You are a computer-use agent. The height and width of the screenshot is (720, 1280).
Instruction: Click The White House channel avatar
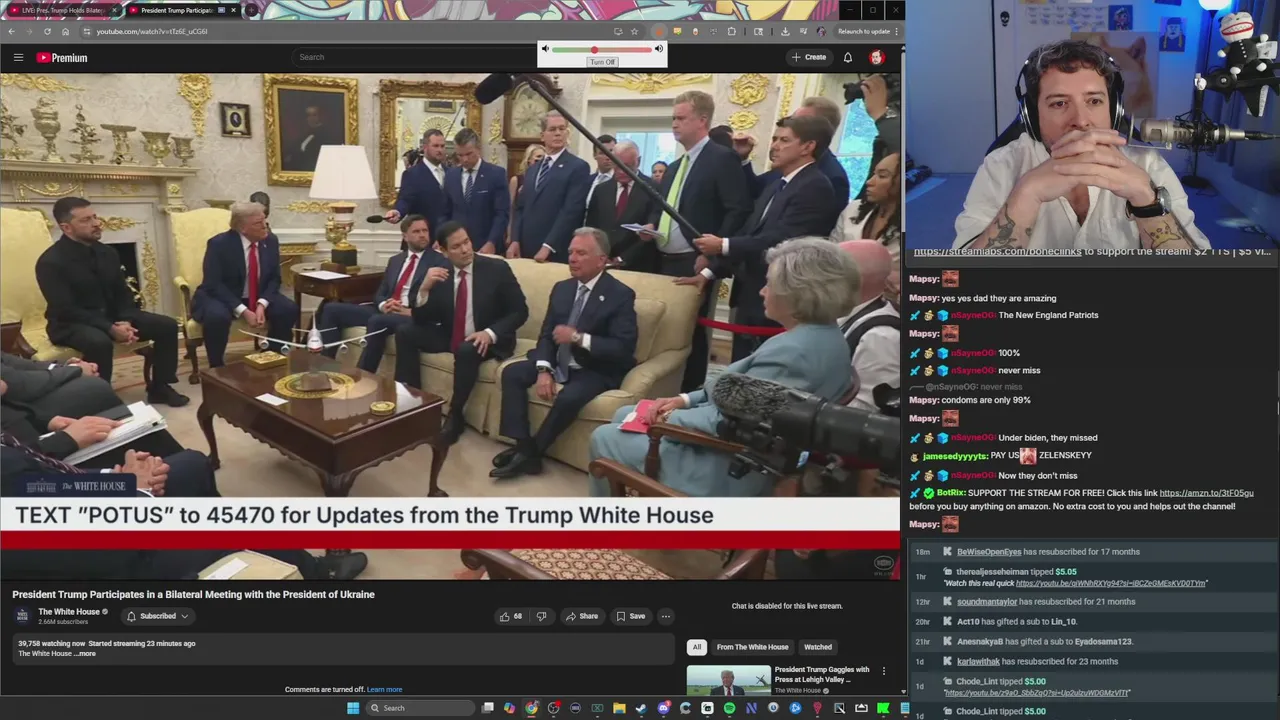click(23, 616)
